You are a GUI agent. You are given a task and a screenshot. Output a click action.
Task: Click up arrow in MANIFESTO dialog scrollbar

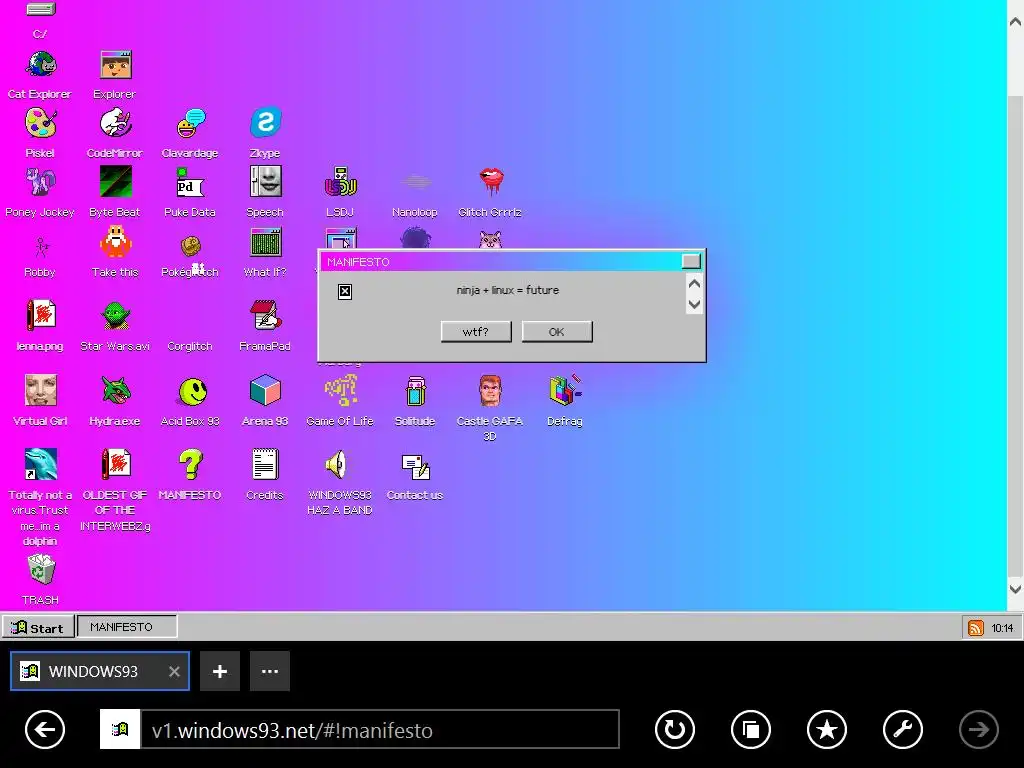(694, 283)
